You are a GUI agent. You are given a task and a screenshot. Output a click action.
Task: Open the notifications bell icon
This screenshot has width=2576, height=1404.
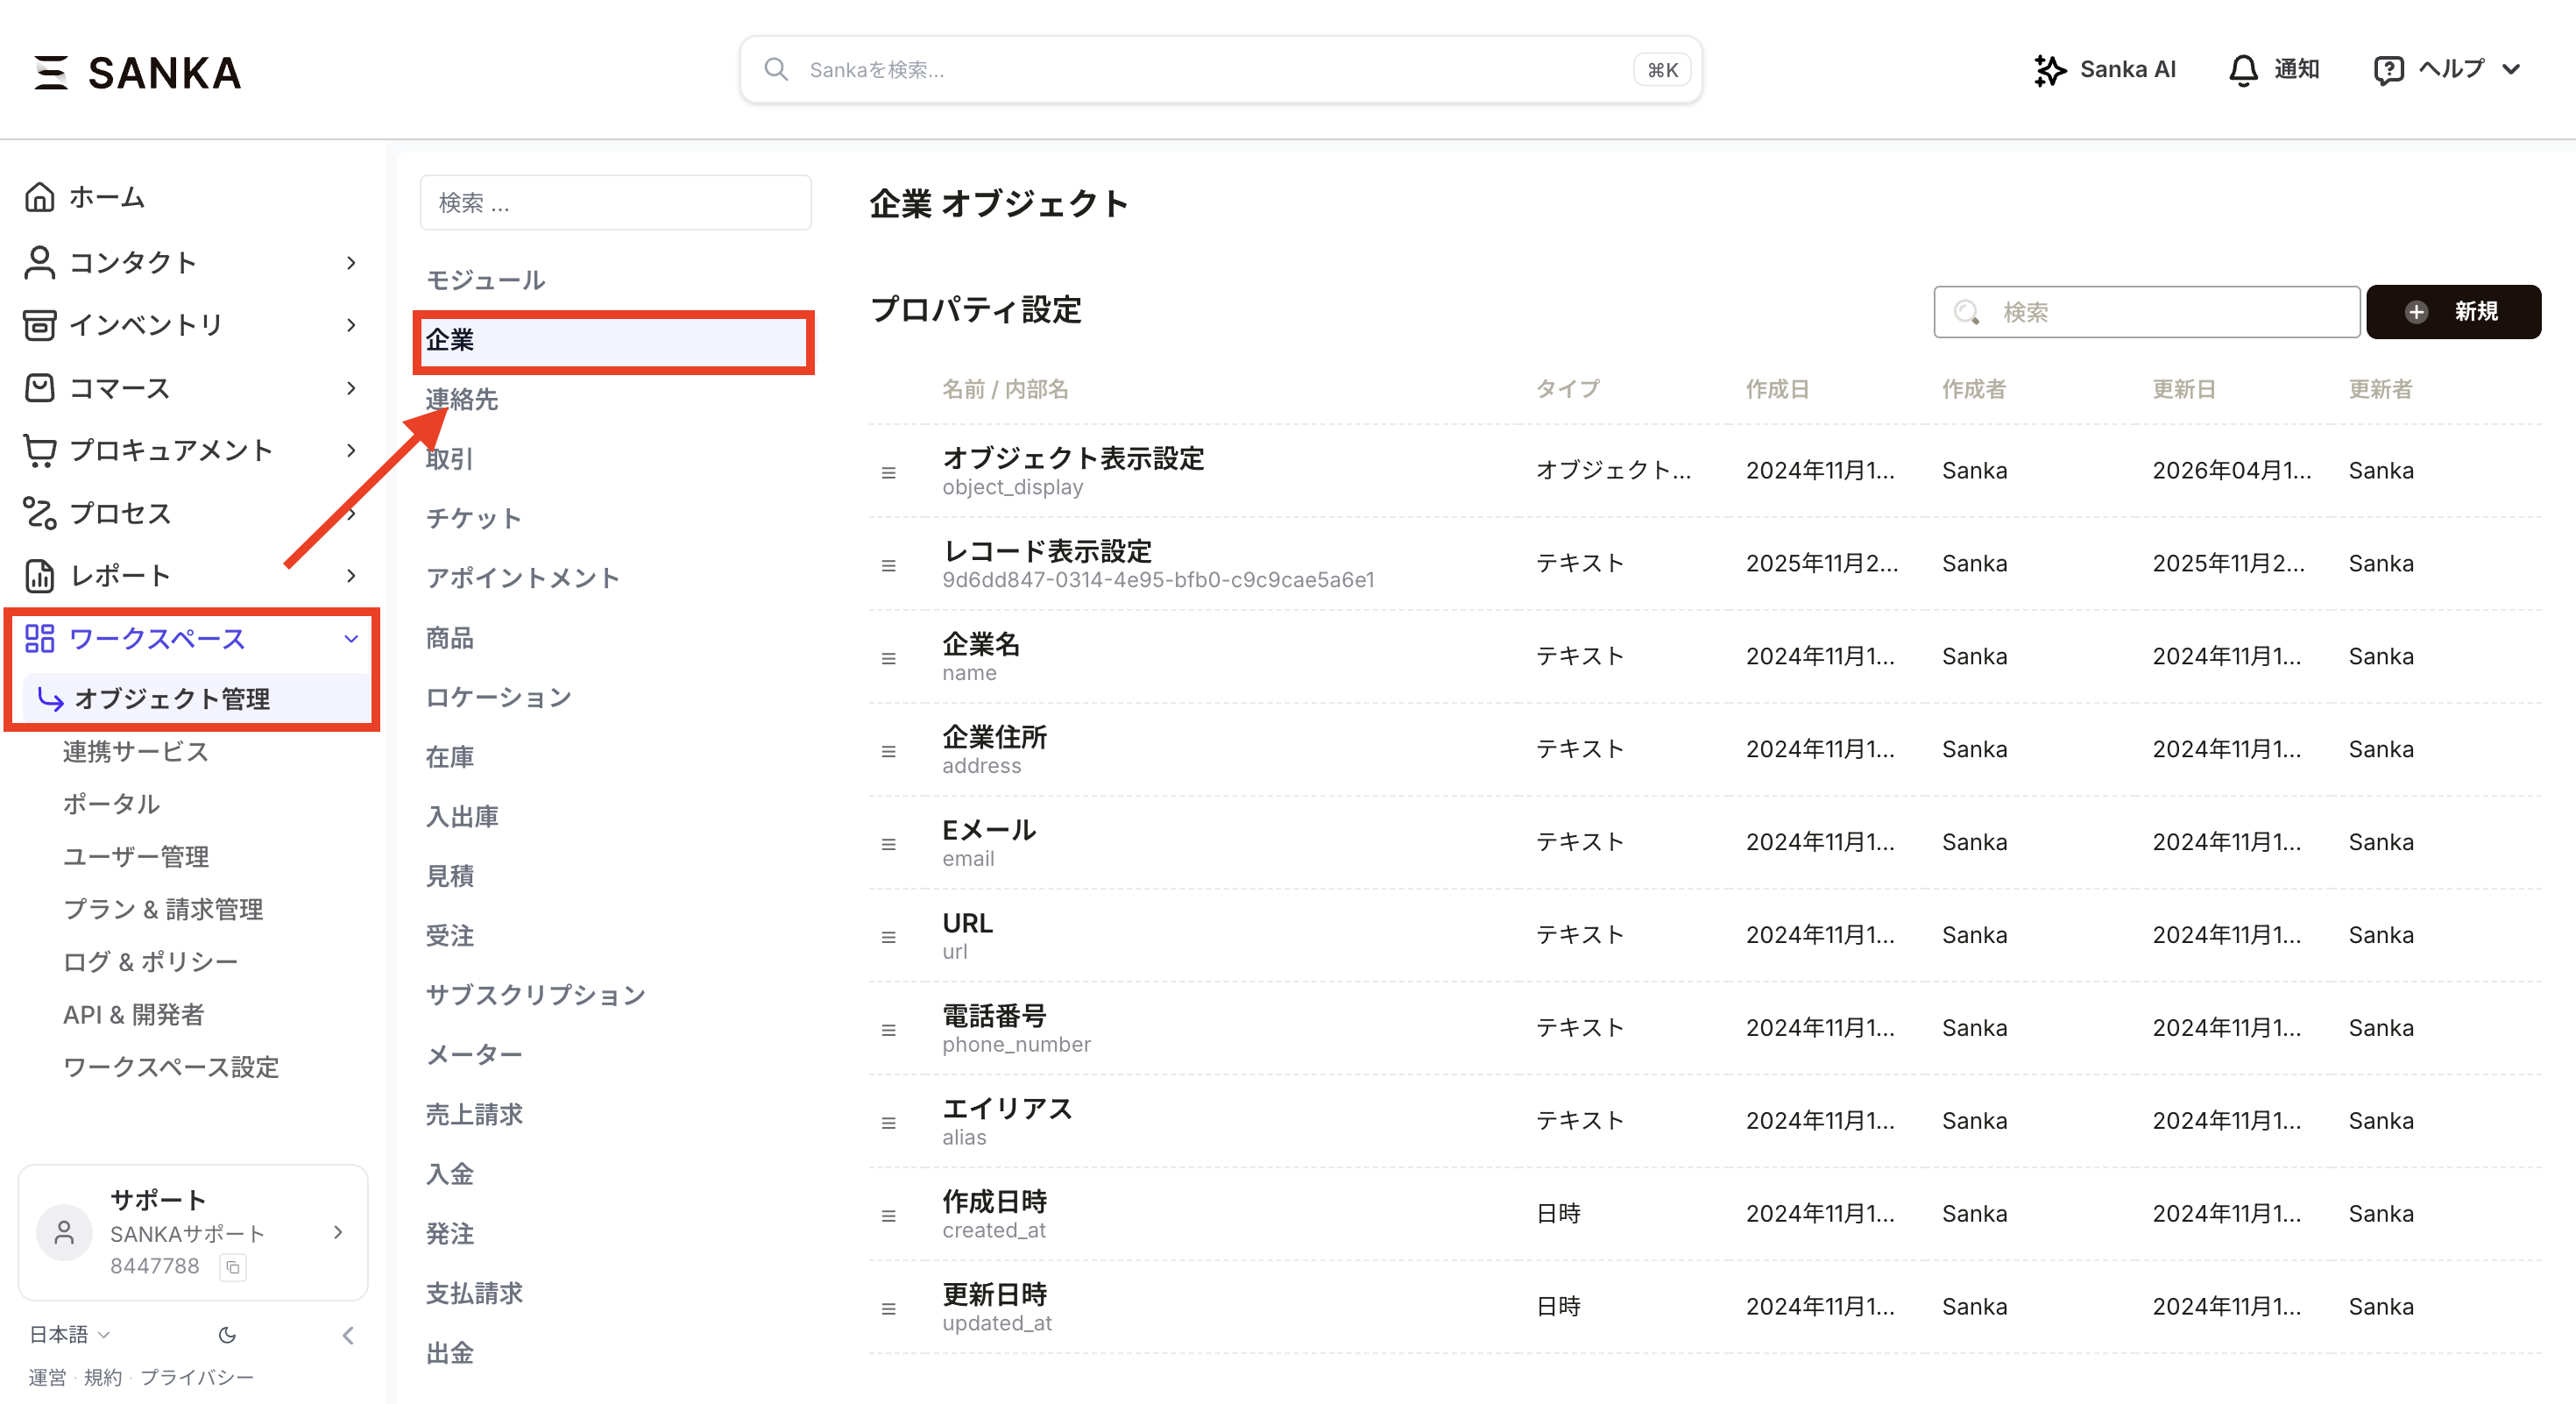(x=2243, y=70)
